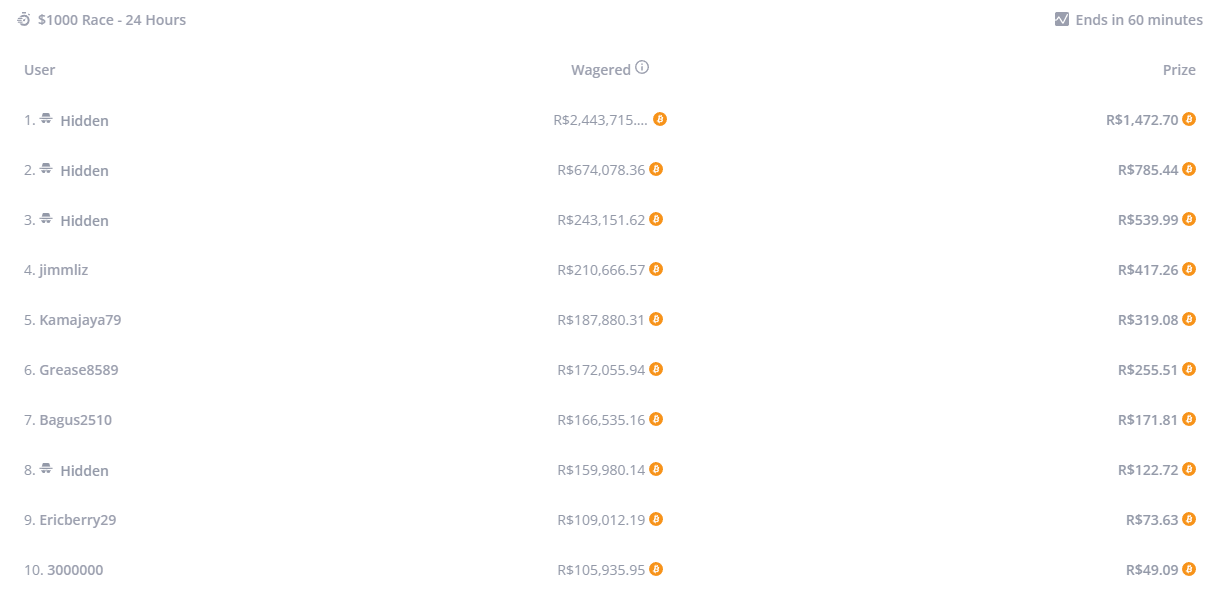Open Bagus2510's user profile
Image resolution: width=1215 pixels, height=594 pixels.
[76, 420]
